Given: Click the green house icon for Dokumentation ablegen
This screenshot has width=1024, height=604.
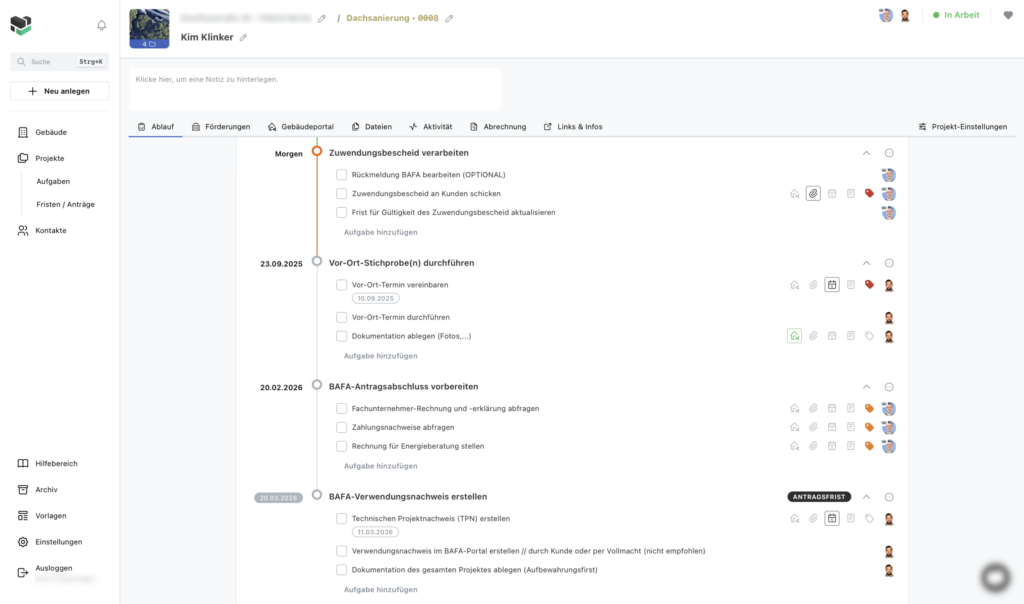Looking at the screenshot, I should click(794, 336).
